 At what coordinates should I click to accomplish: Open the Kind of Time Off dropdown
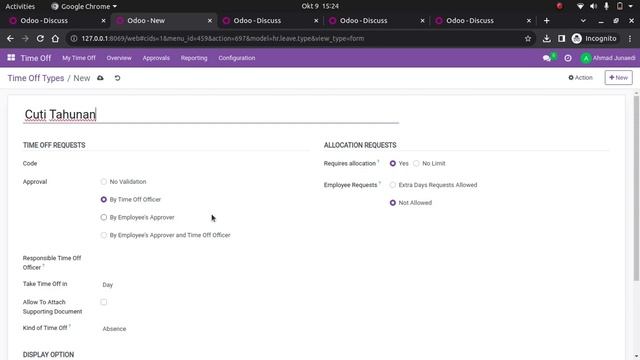tap(204, 329)
